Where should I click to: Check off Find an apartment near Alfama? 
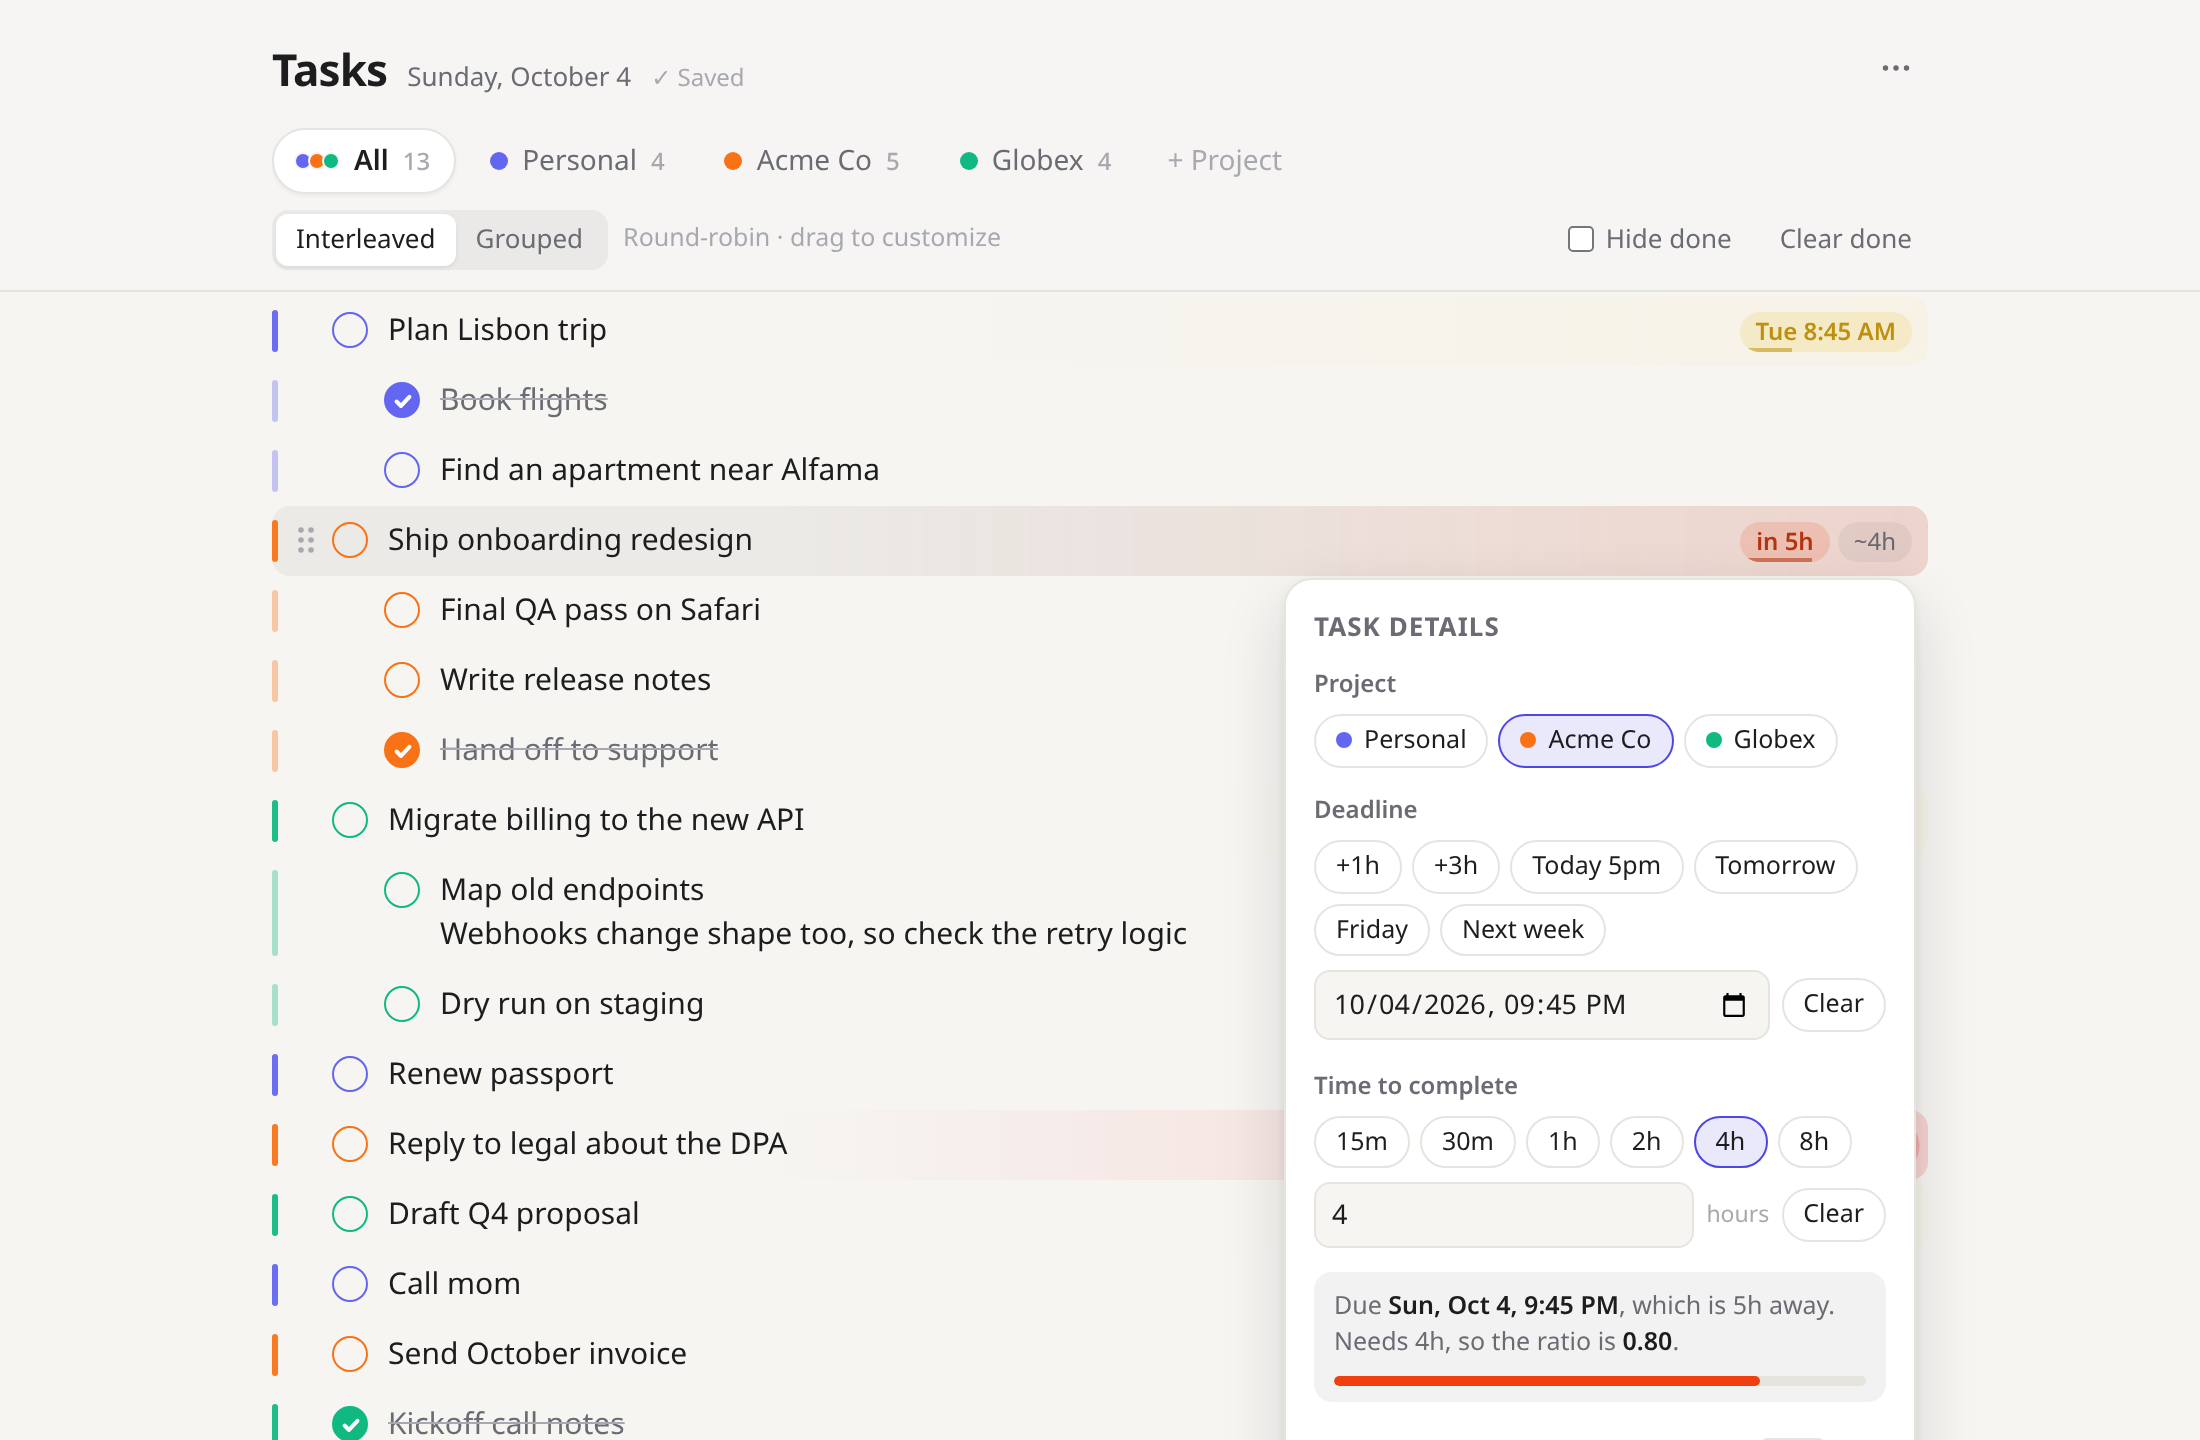click(x=402, y=470)
